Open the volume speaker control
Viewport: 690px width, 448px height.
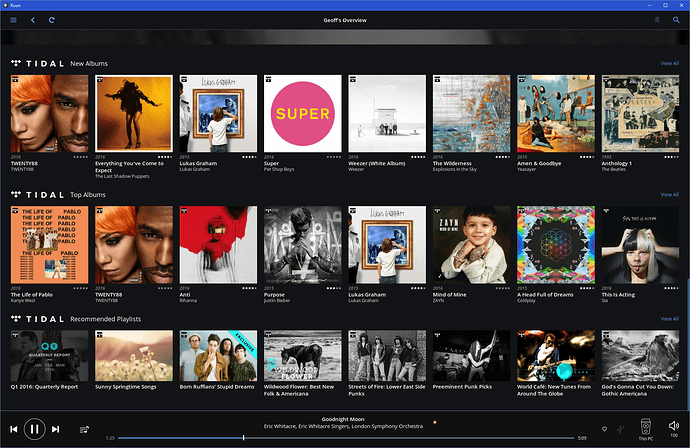674,426
